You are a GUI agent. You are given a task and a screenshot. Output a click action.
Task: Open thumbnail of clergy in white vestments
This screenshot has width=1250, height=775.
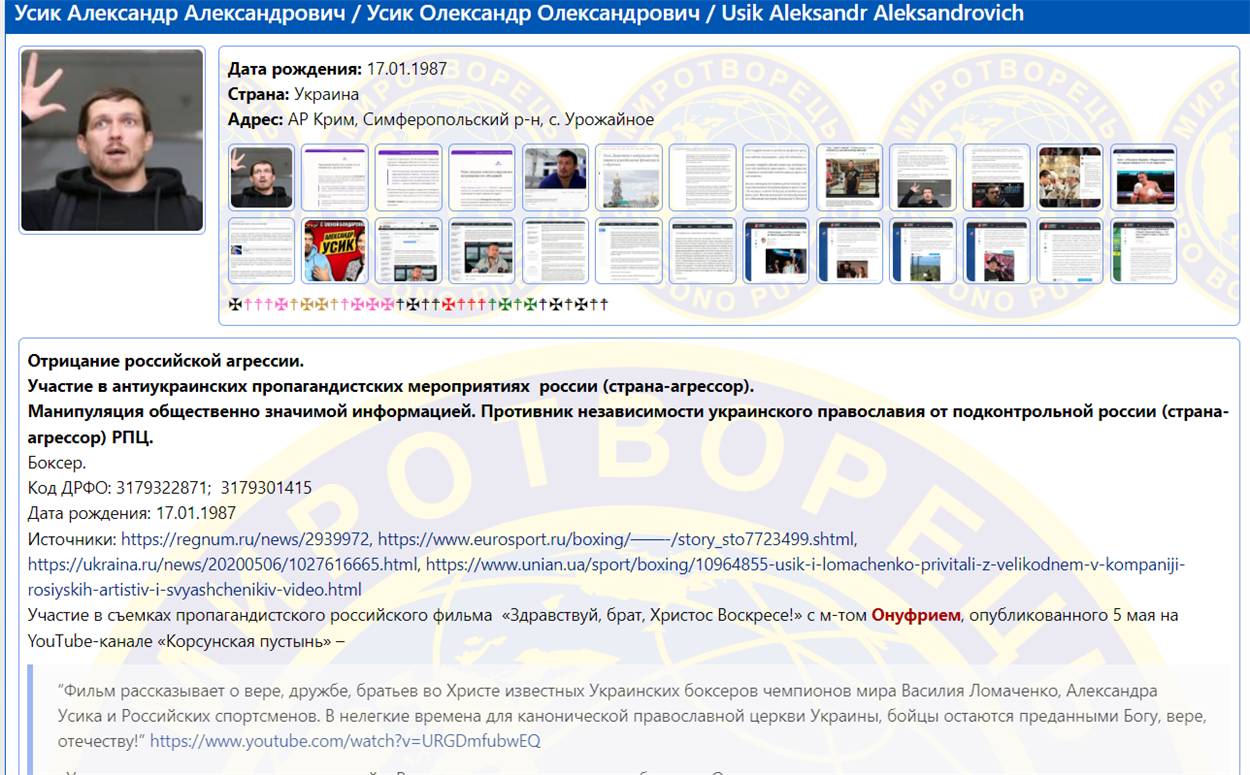point(1070,177)
